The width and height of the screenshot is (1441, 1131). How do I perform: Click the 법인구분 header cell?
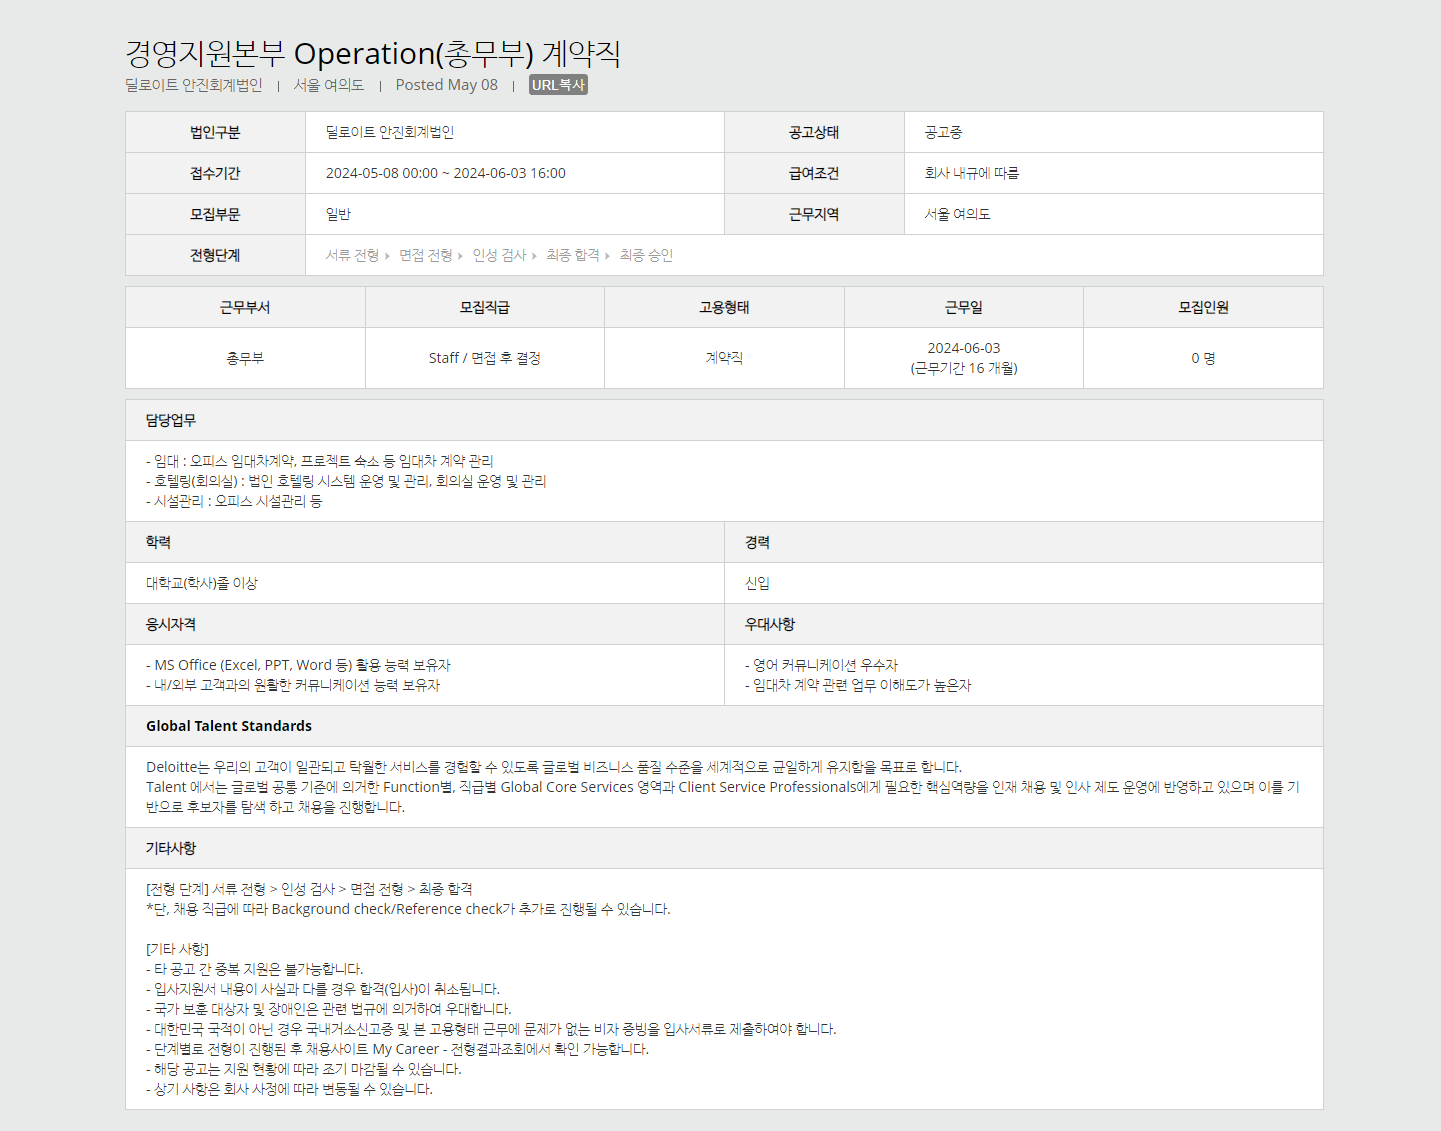(x=215, y=132)
